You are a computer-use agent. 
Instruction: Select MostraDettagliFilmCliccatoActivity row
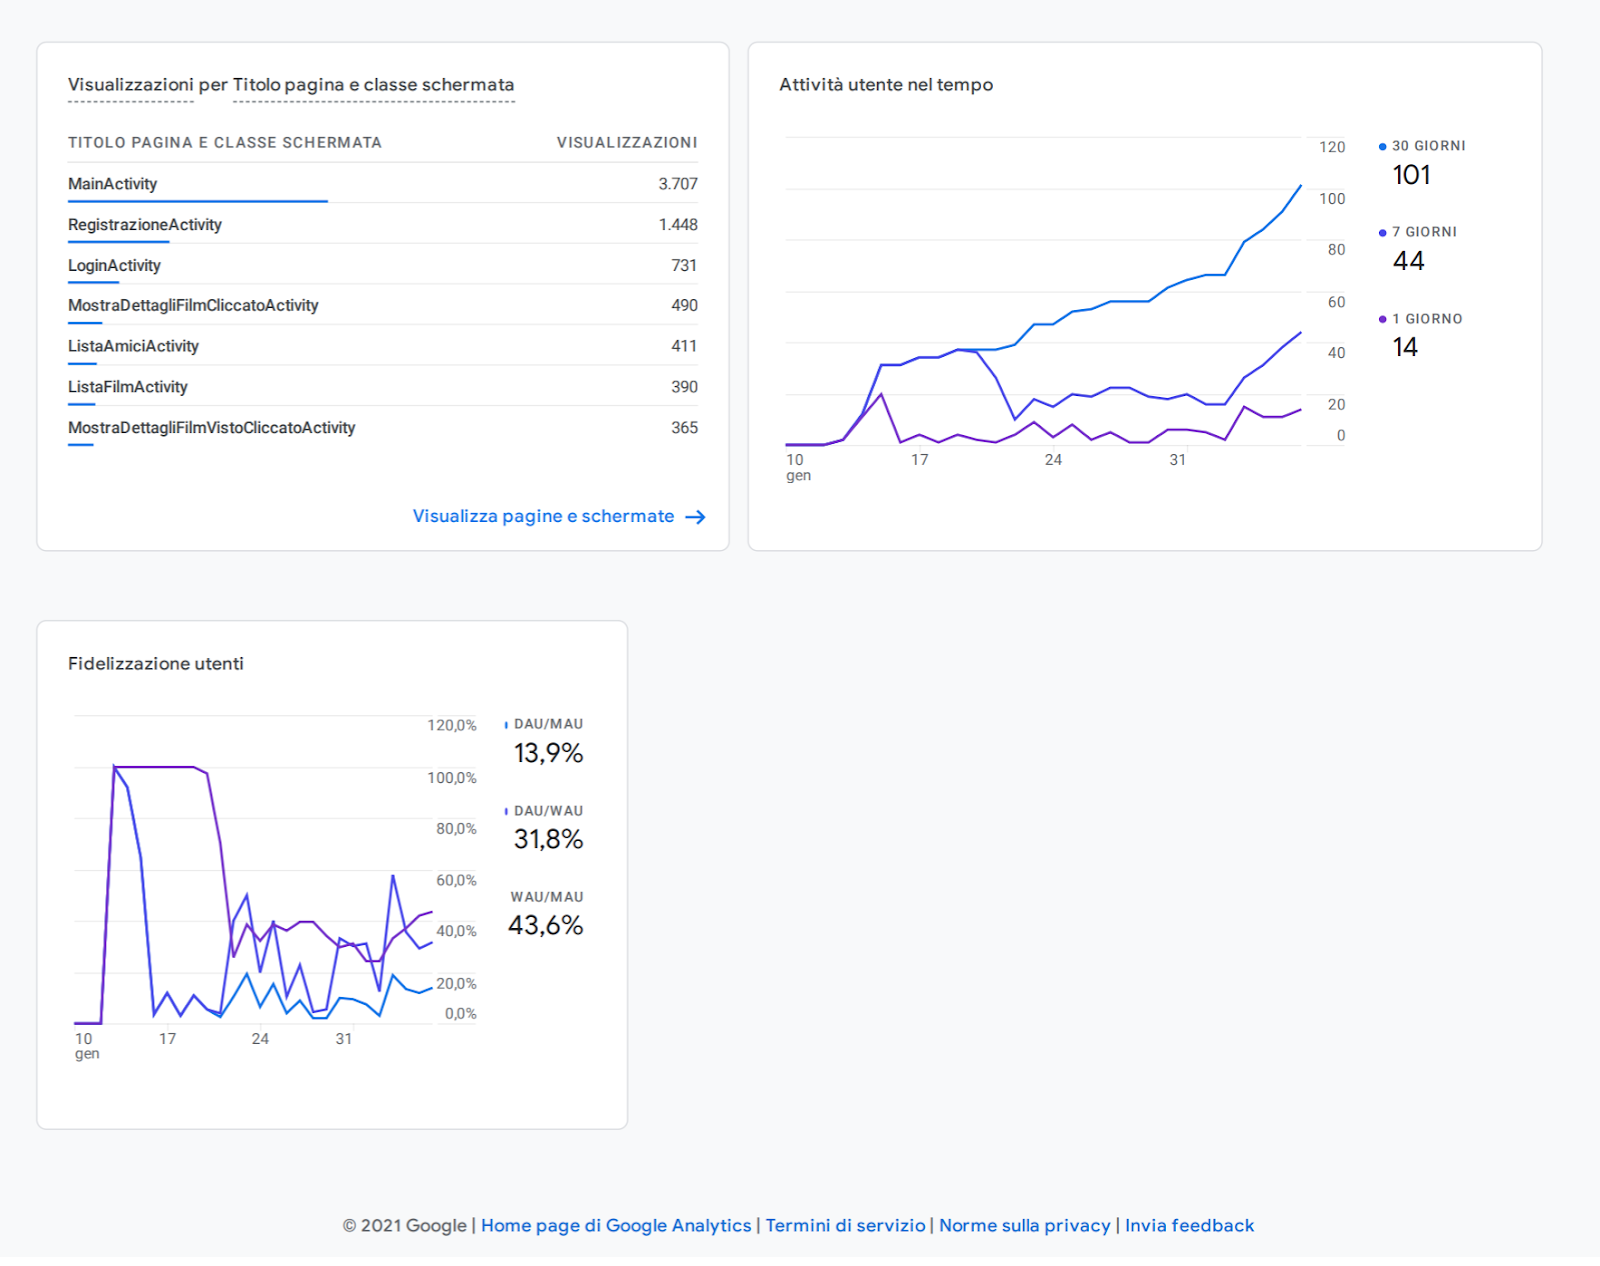coord(382,306)
